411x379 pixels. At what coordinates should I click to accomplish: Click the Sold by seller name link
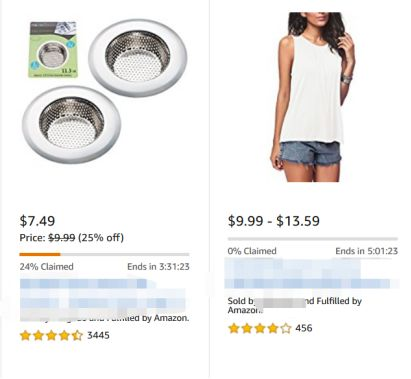tap(280, 303)
